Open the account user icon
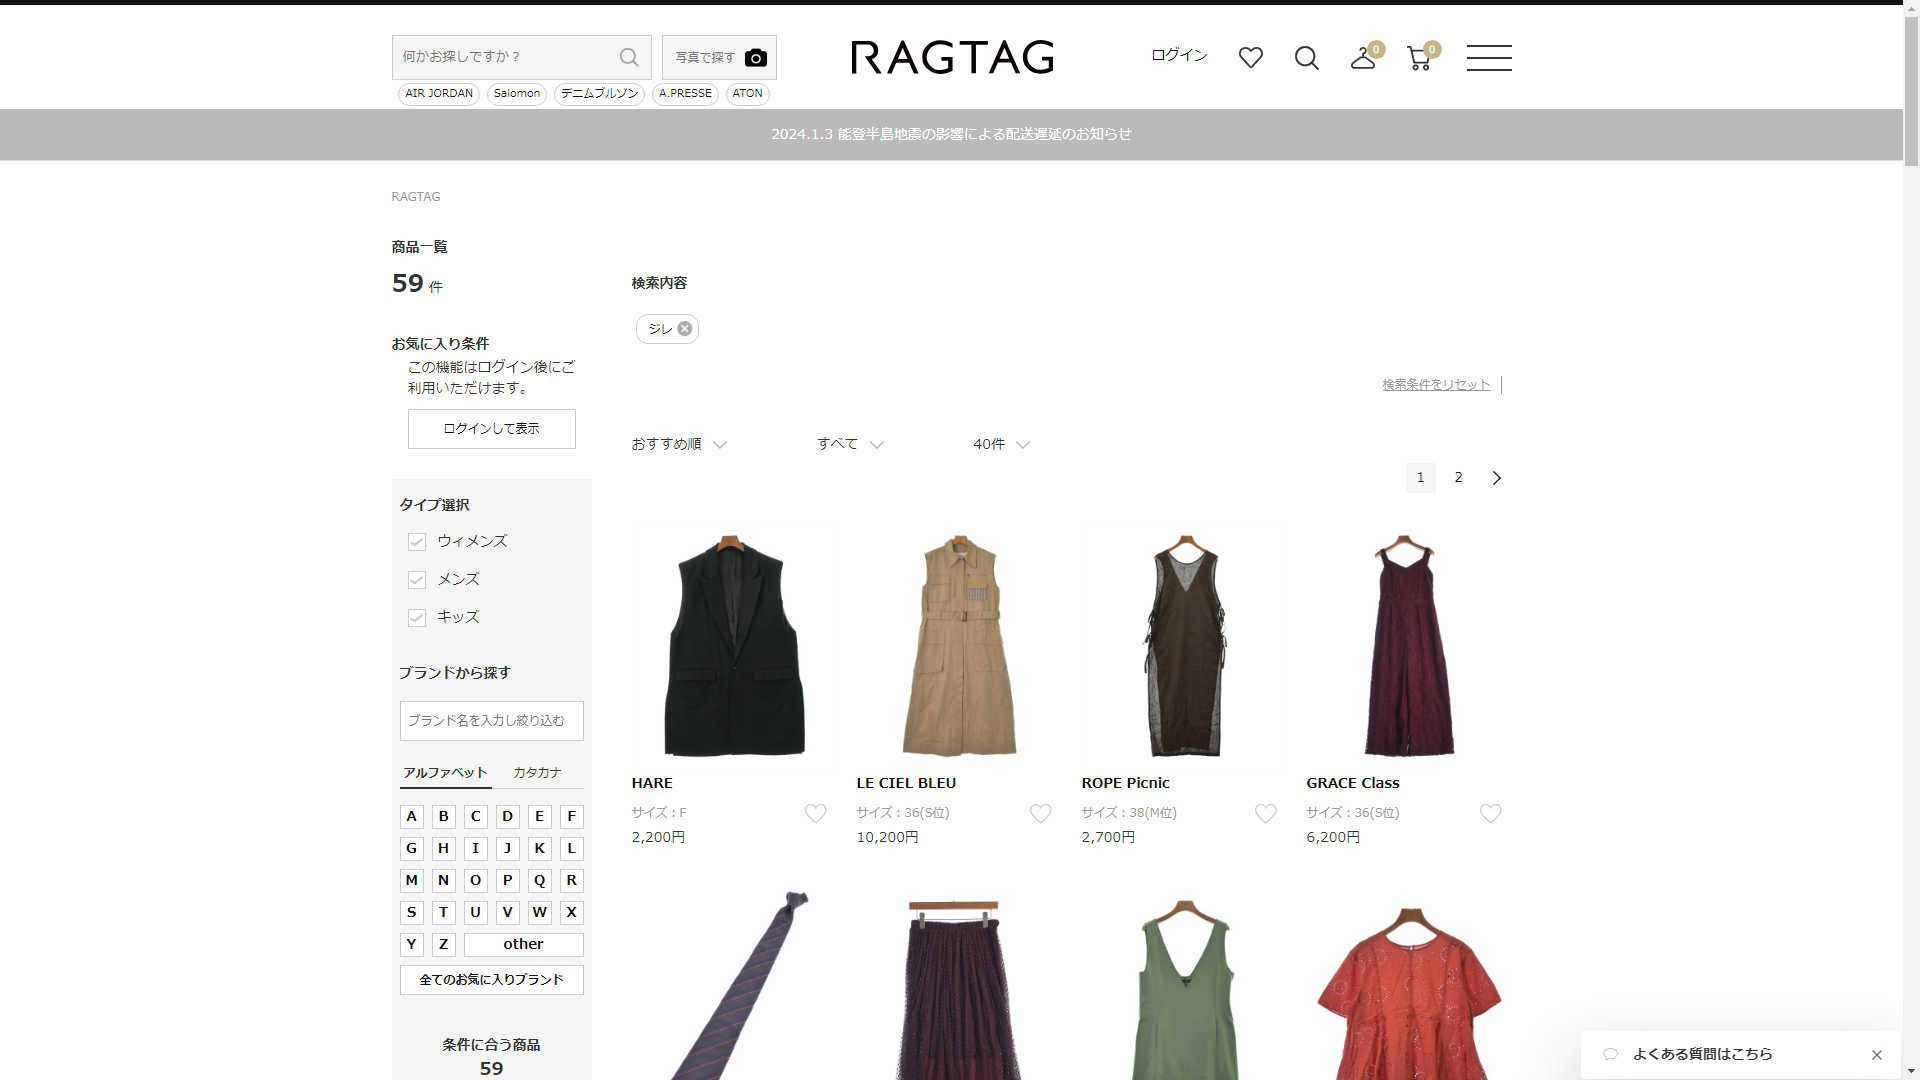 pos(1362,59)
